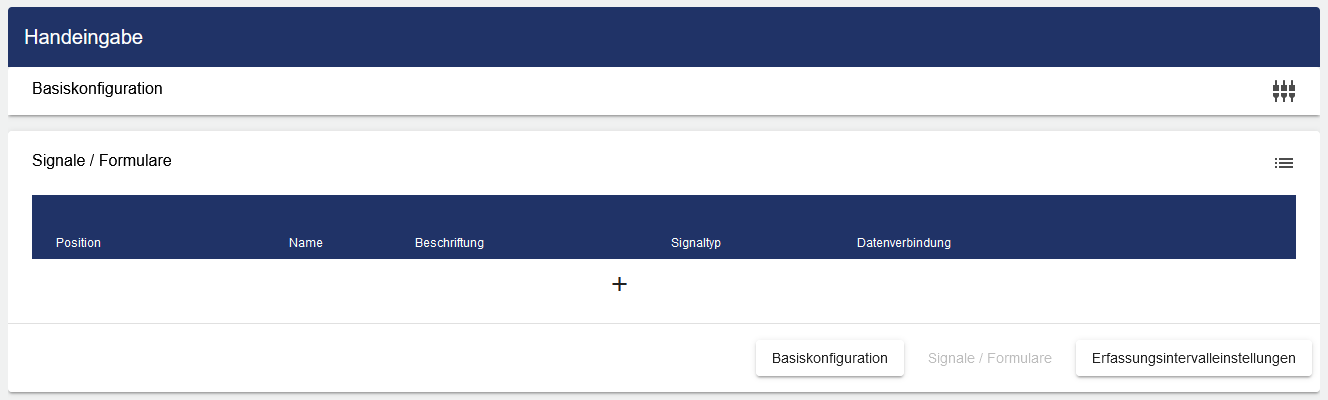
Task: Click the dark blue title bar right of Handeingabe
Action: coord(700,37)
